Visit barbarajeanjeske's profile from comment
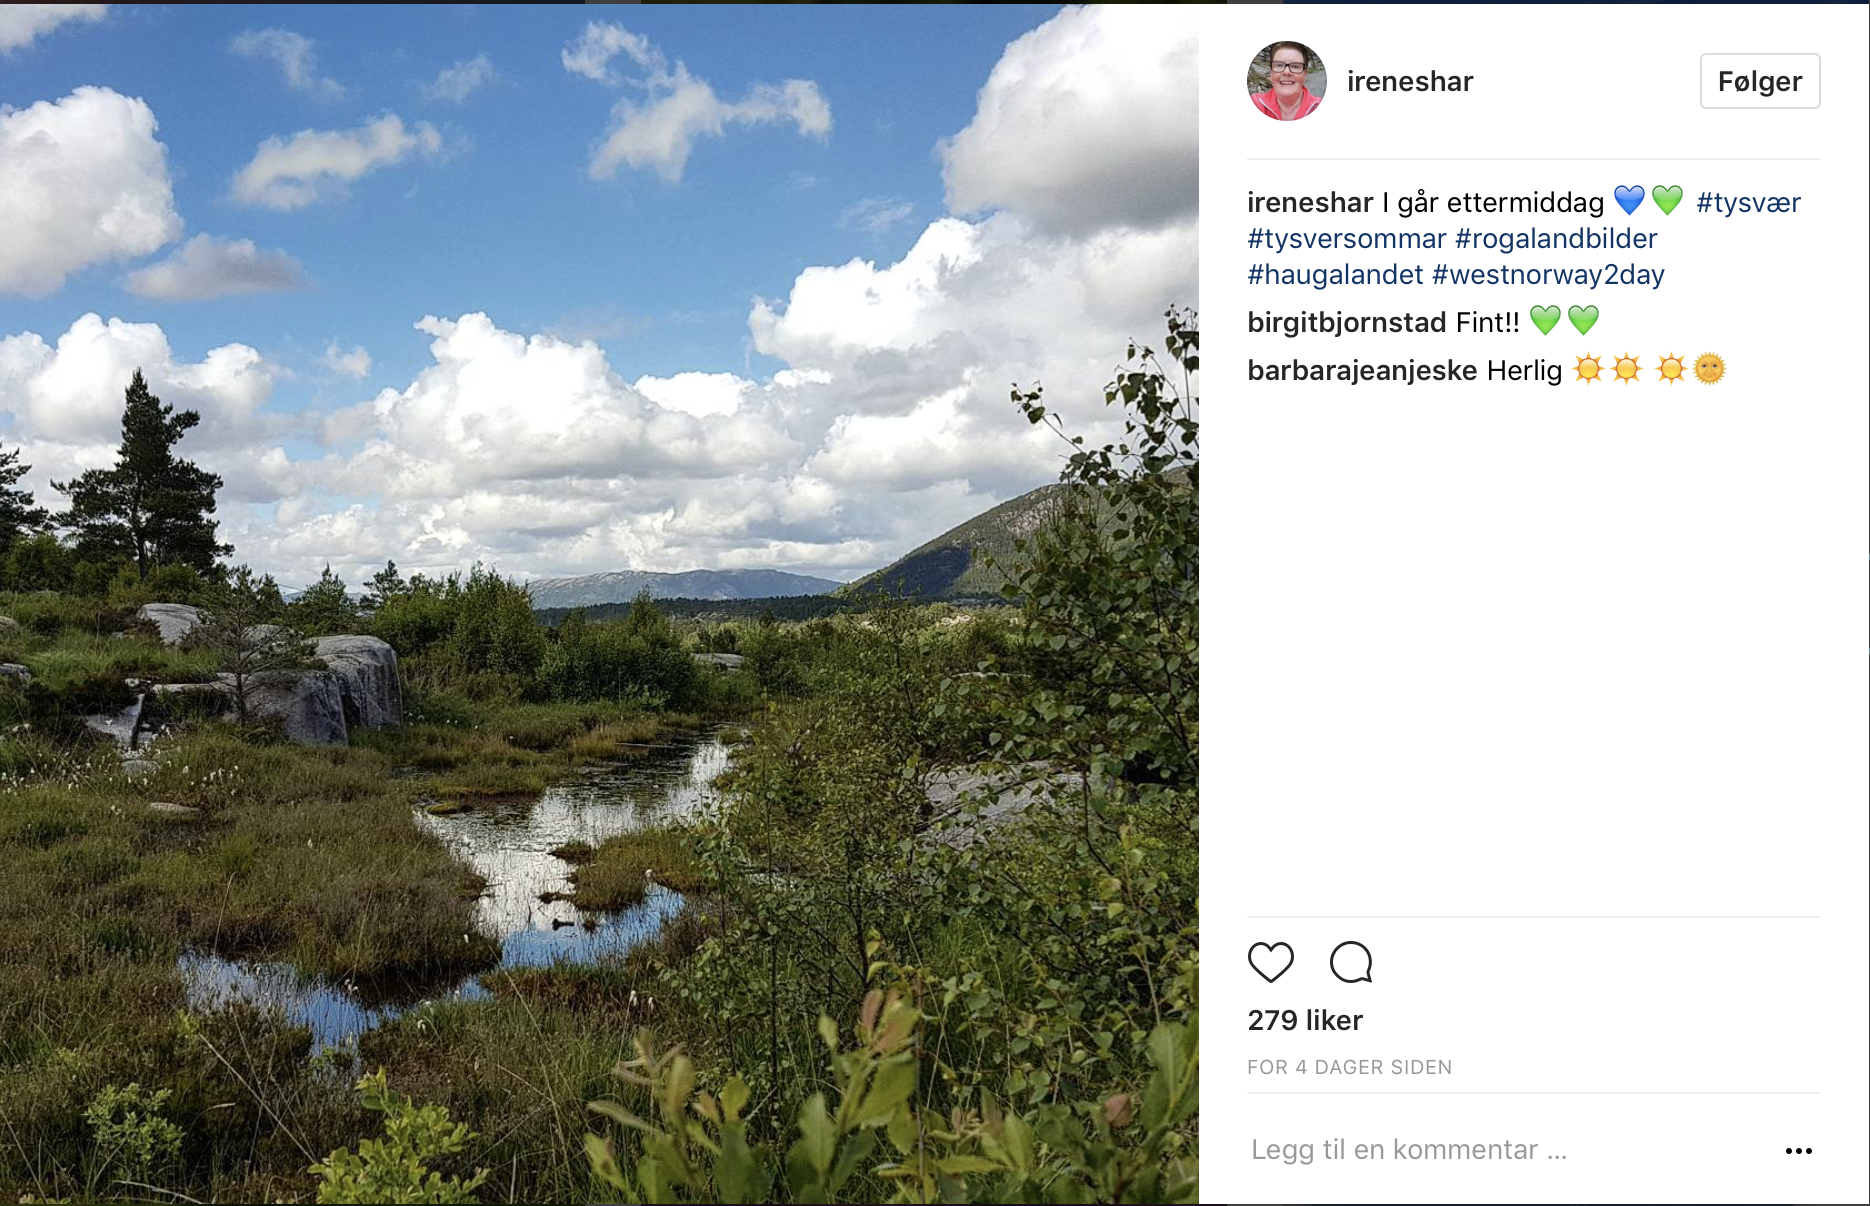The height and width of the screenshot is (1206, 1870). (x=1361, y=370)
